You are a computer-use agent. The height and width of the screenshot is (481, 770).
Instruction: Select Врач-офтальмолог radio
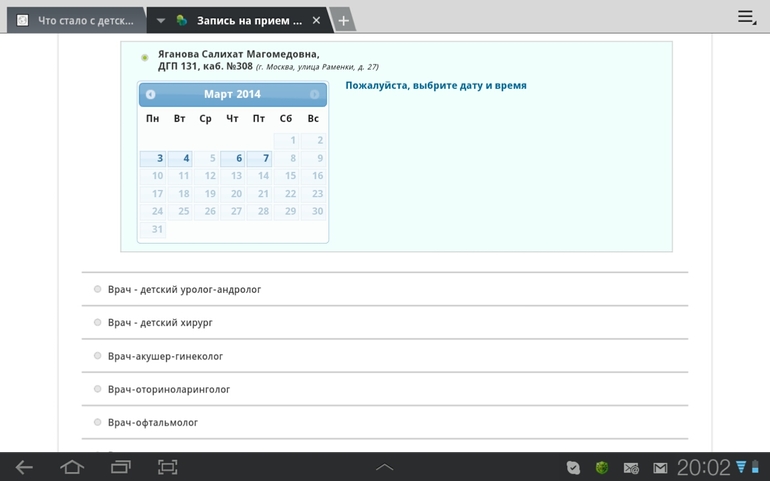click(98, 422)
